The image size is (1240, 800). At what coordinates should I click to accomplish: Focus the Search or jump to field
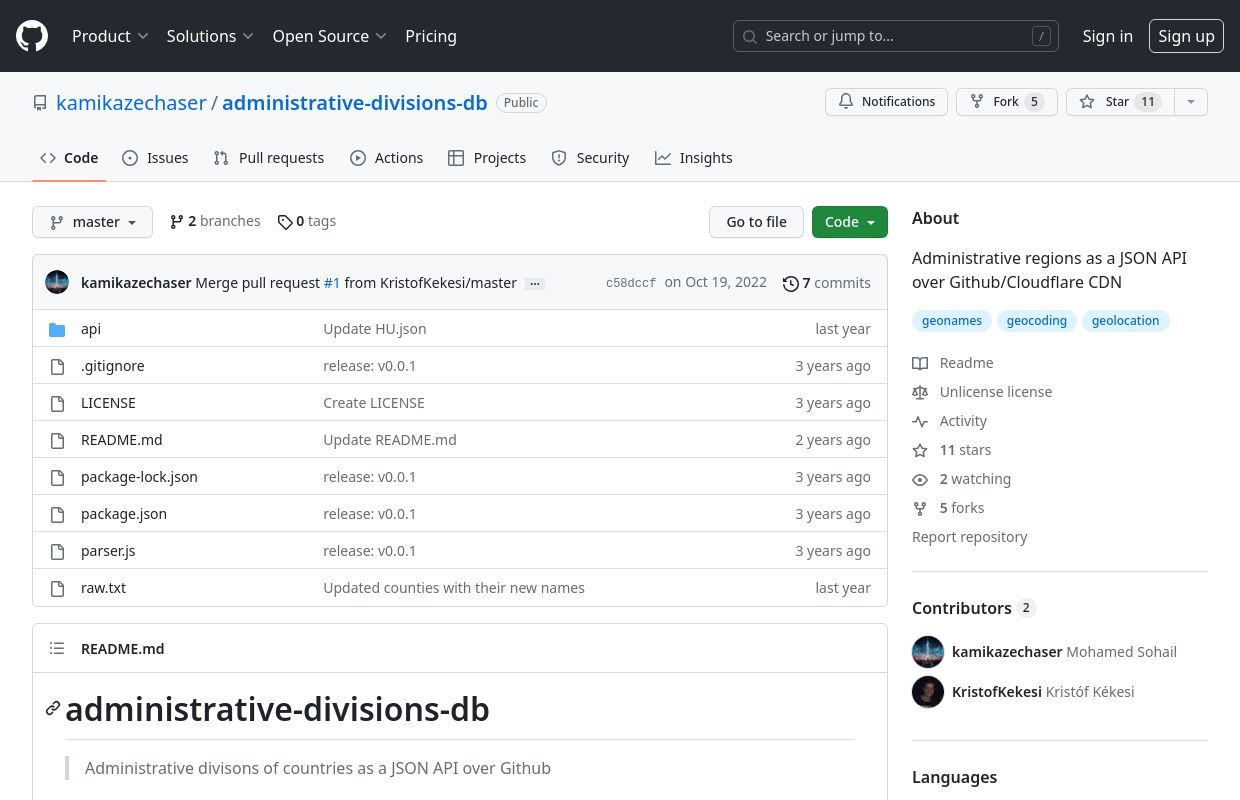(895, 36)
